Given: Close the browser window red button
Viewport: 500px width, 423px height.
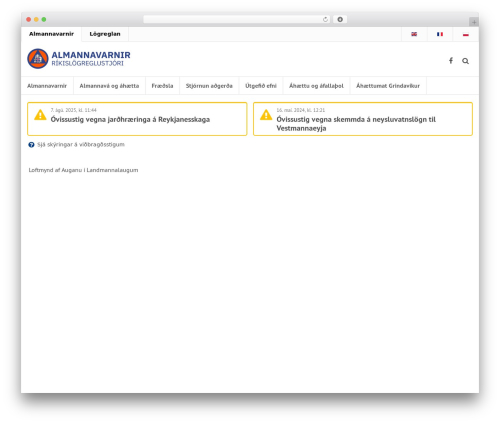Looking at the screenshot, I should [x=29, y=19].
